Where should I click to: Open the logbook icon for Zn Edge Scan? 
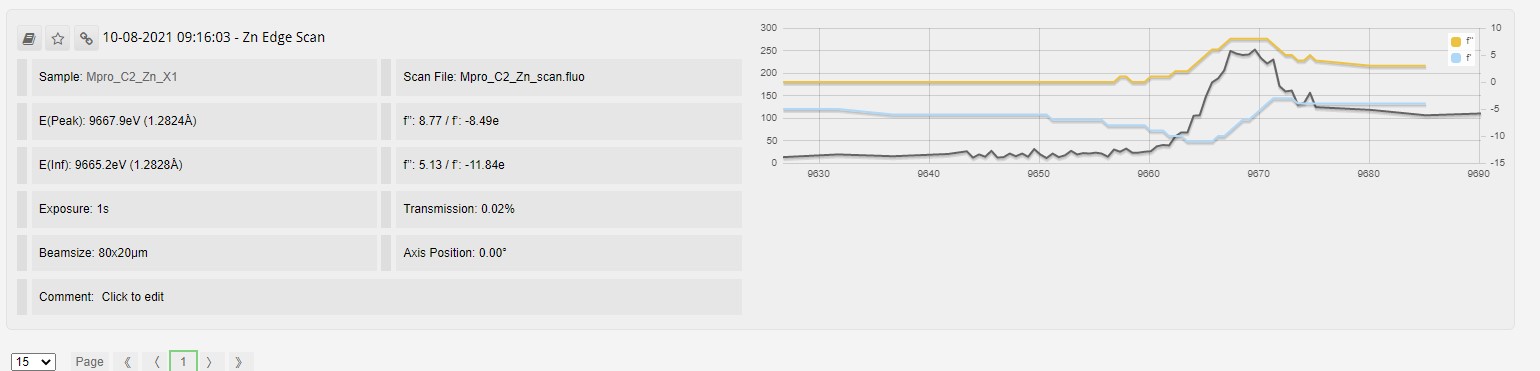pos(29,38)
